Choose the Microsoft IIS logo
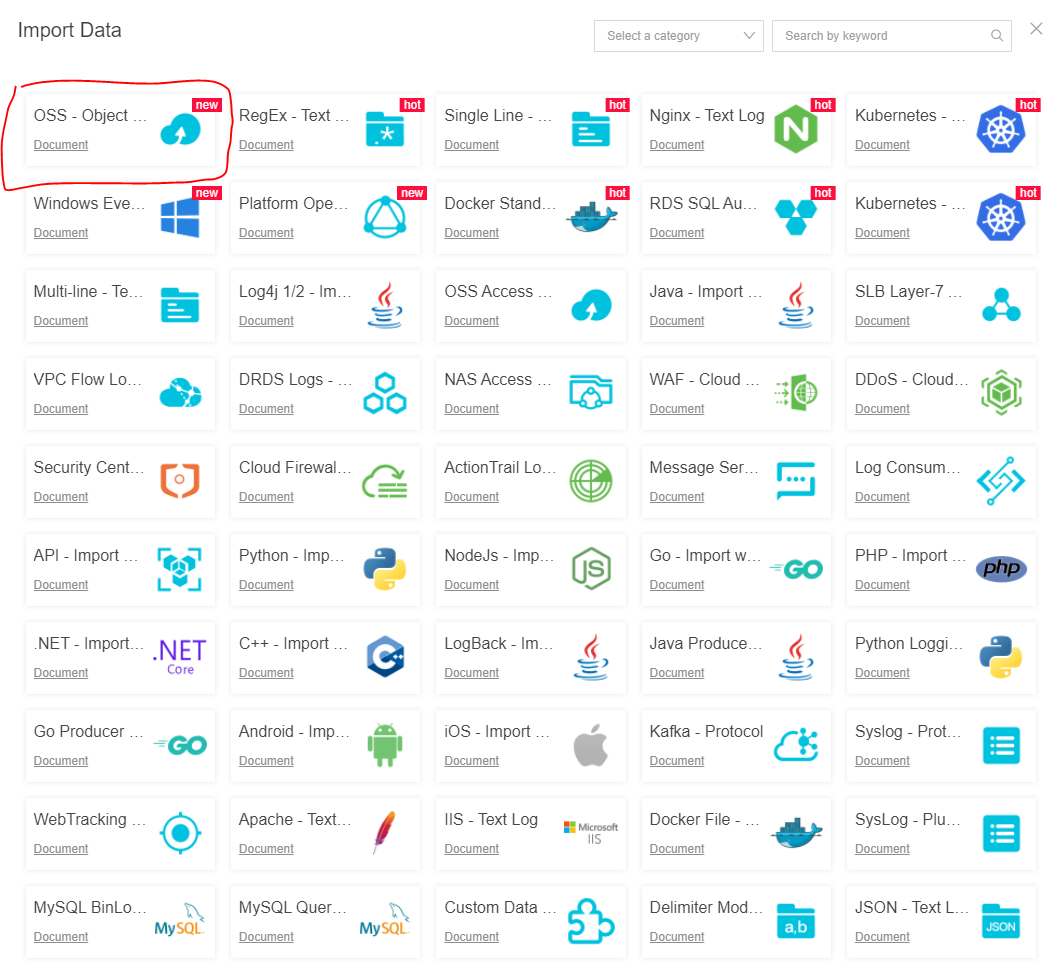The height and width of the screenshot is (978, 1062). [591, 833]
